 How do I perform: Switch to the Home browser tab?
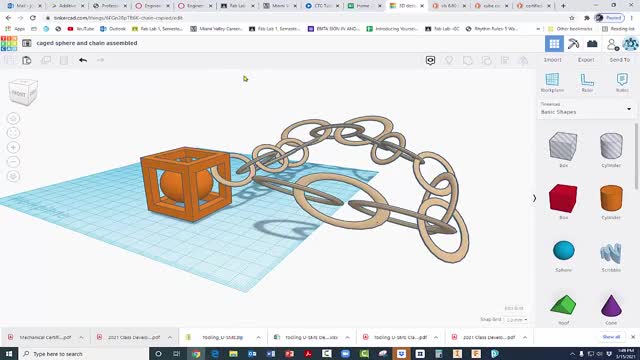363,6
